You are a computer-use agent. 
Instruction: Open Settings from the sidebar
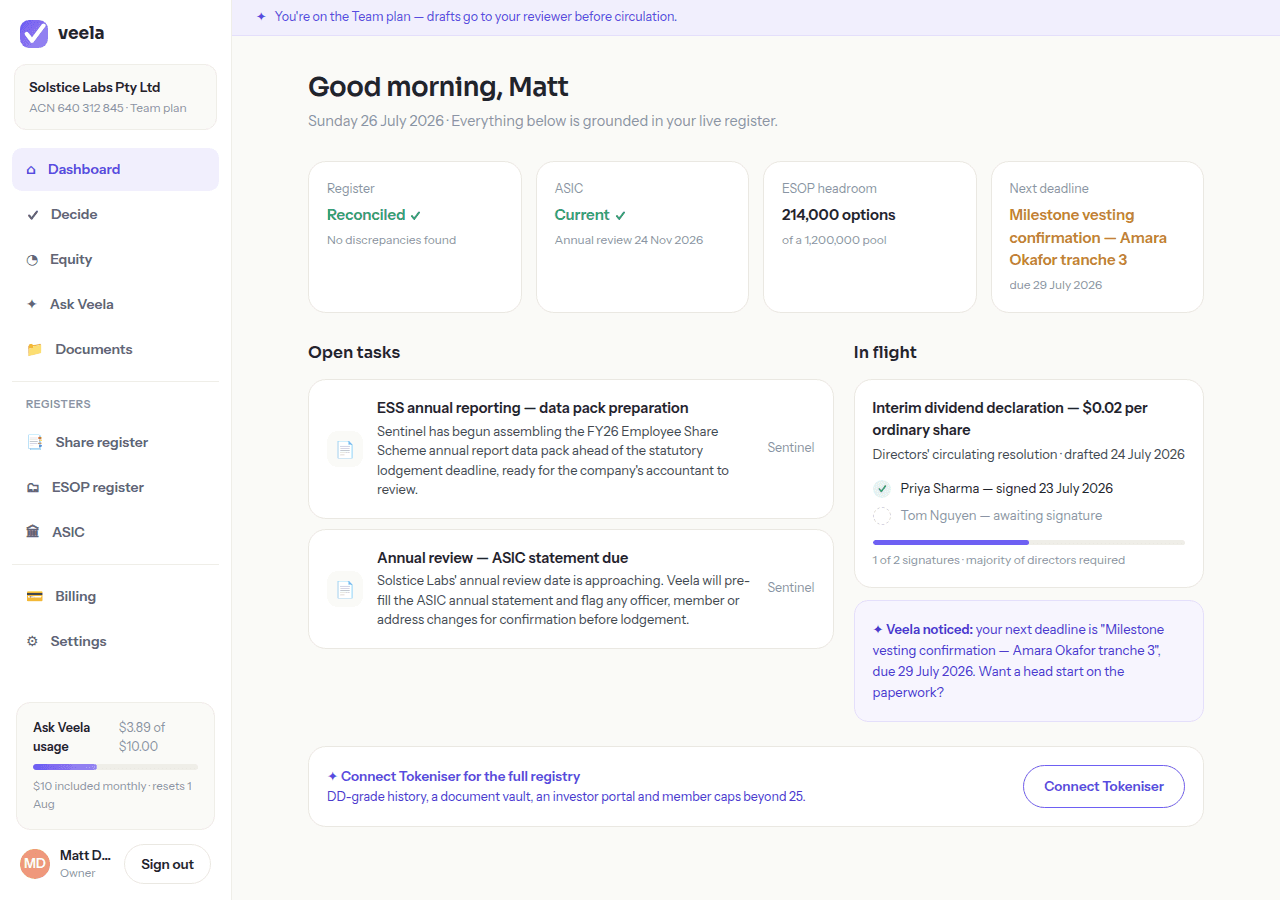[115, 641]
